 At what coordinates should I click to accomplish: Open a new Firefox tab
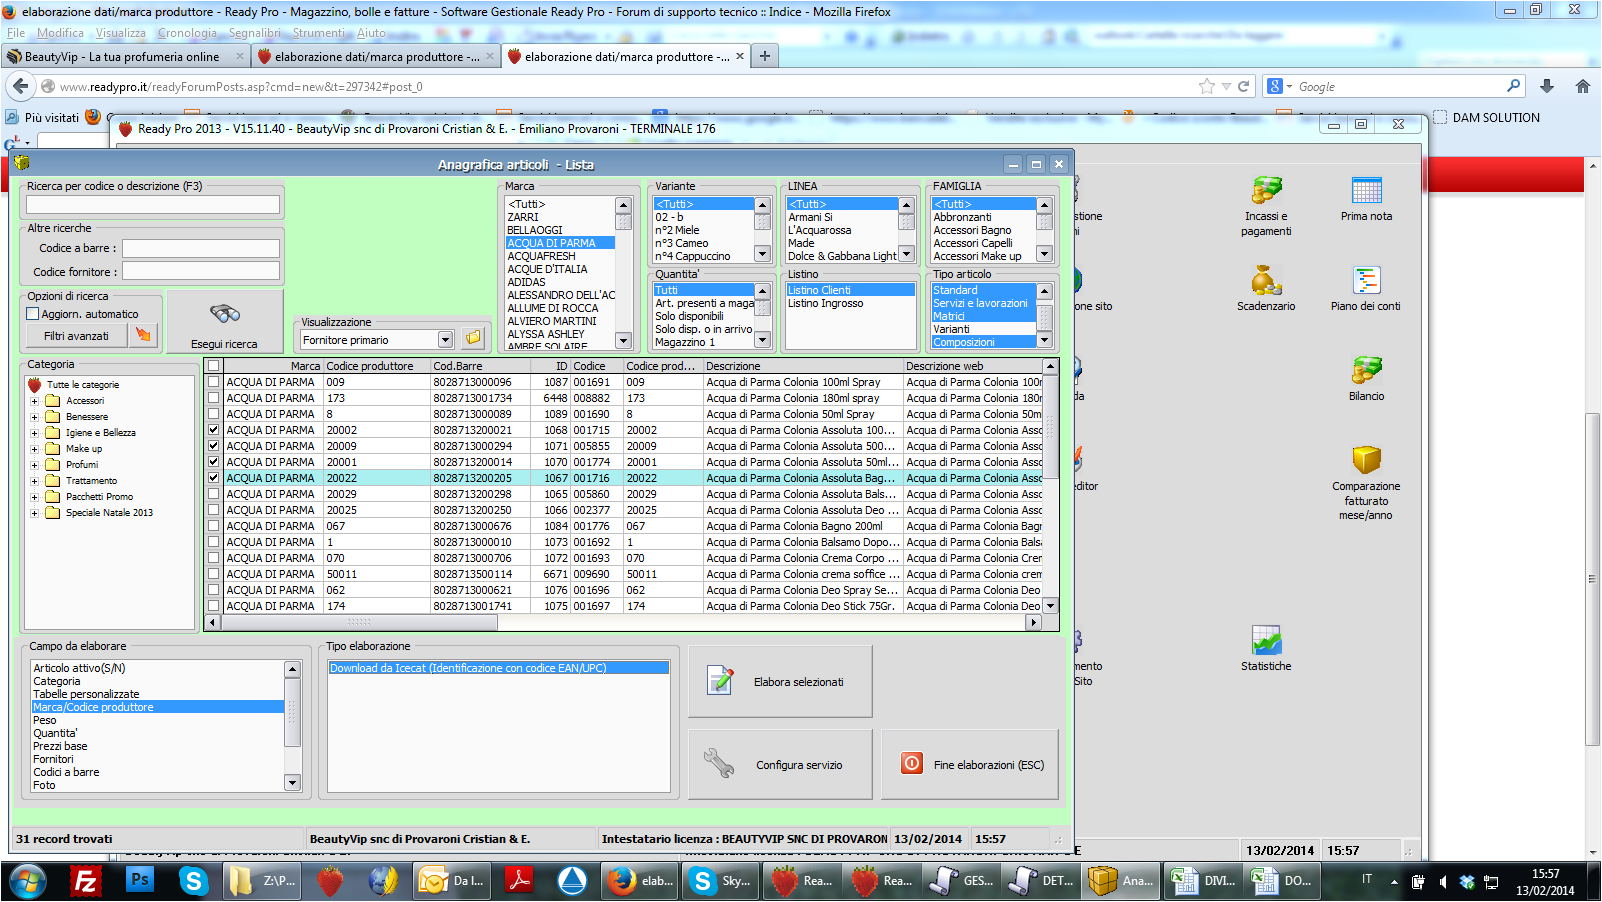(765, 56)
